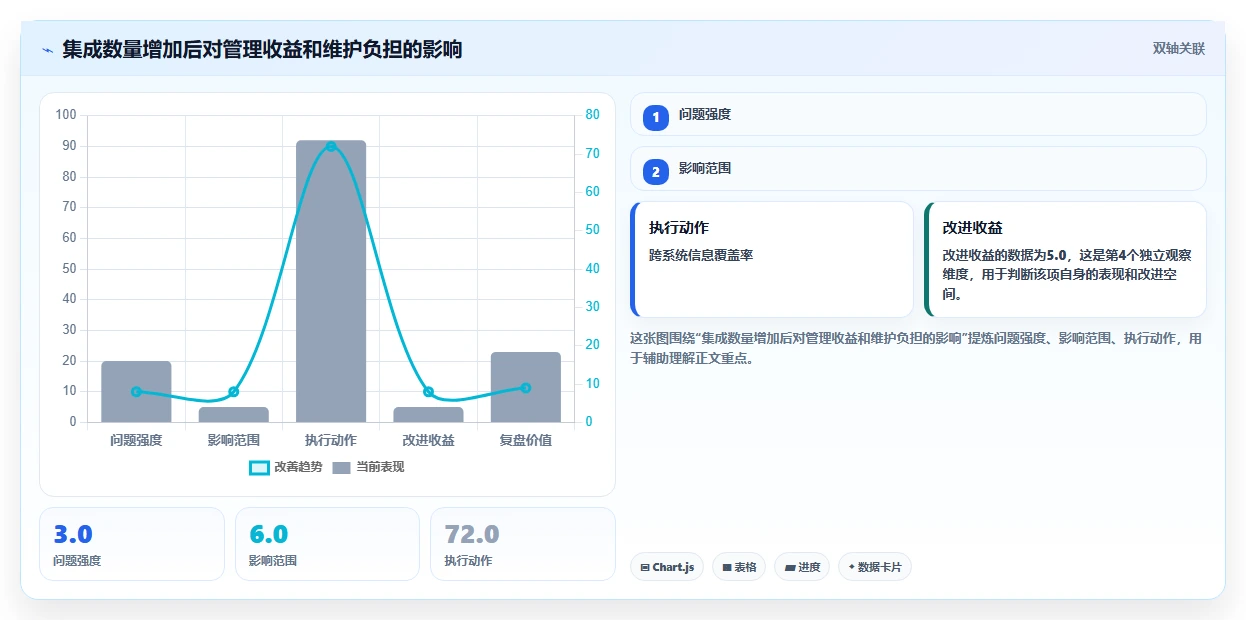Select the tall 执行动作 bar

tap(331, 281)
